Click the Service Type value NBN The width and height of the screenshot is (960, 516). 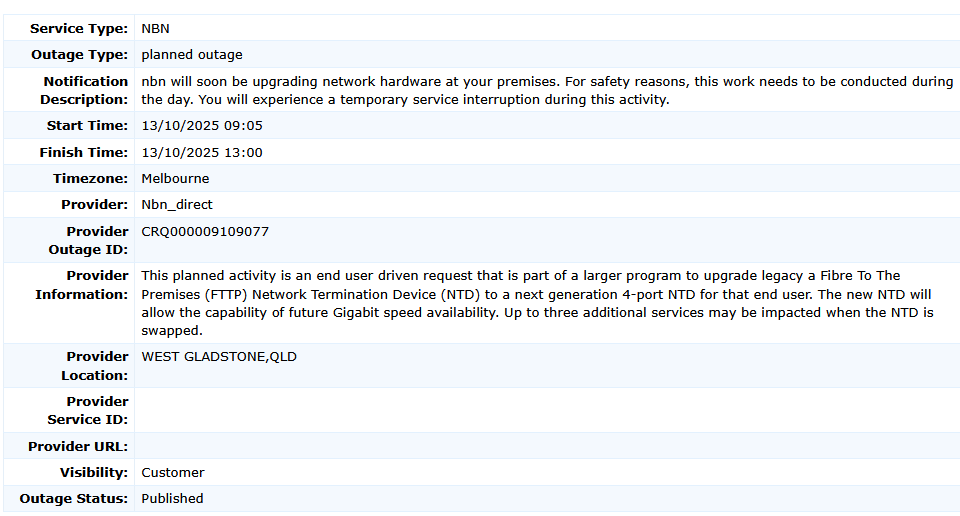(156, 29)
